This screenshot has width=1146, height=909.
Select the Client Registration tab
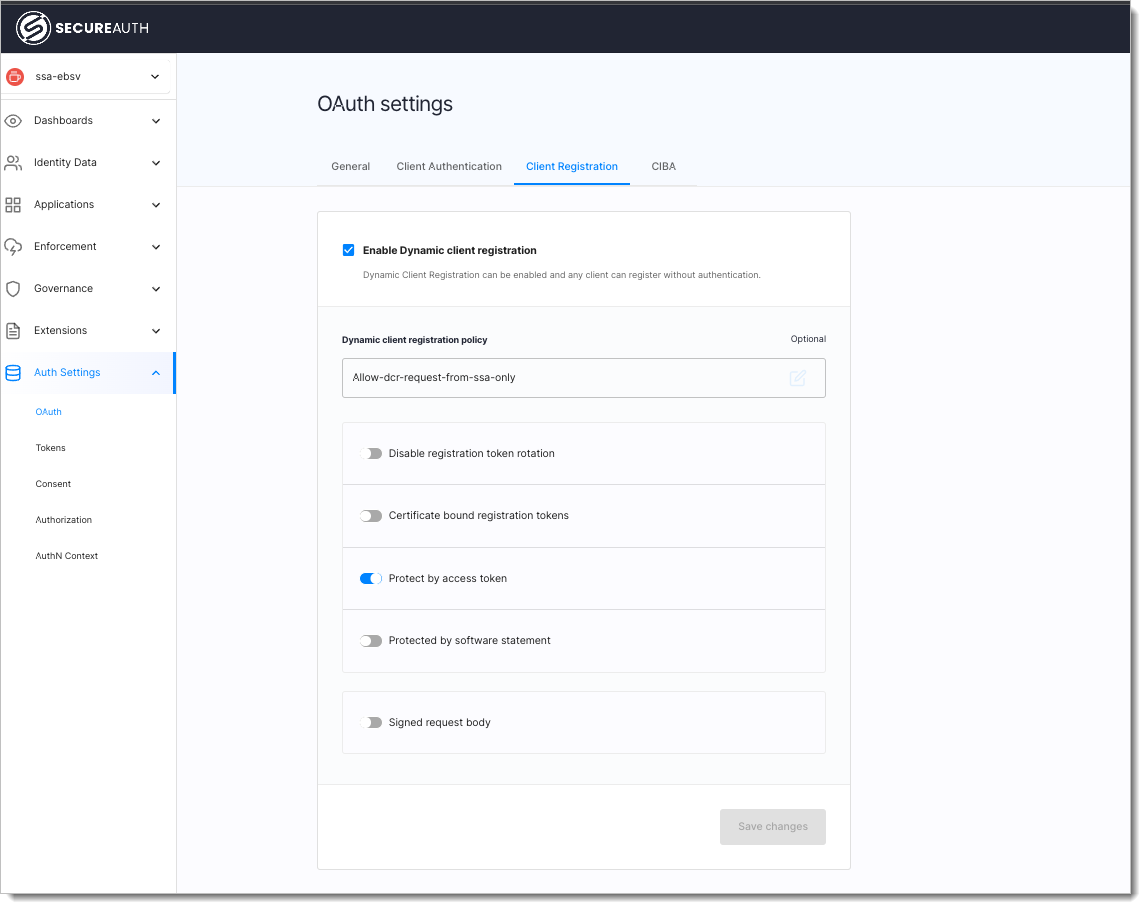[x=572, y=167]
